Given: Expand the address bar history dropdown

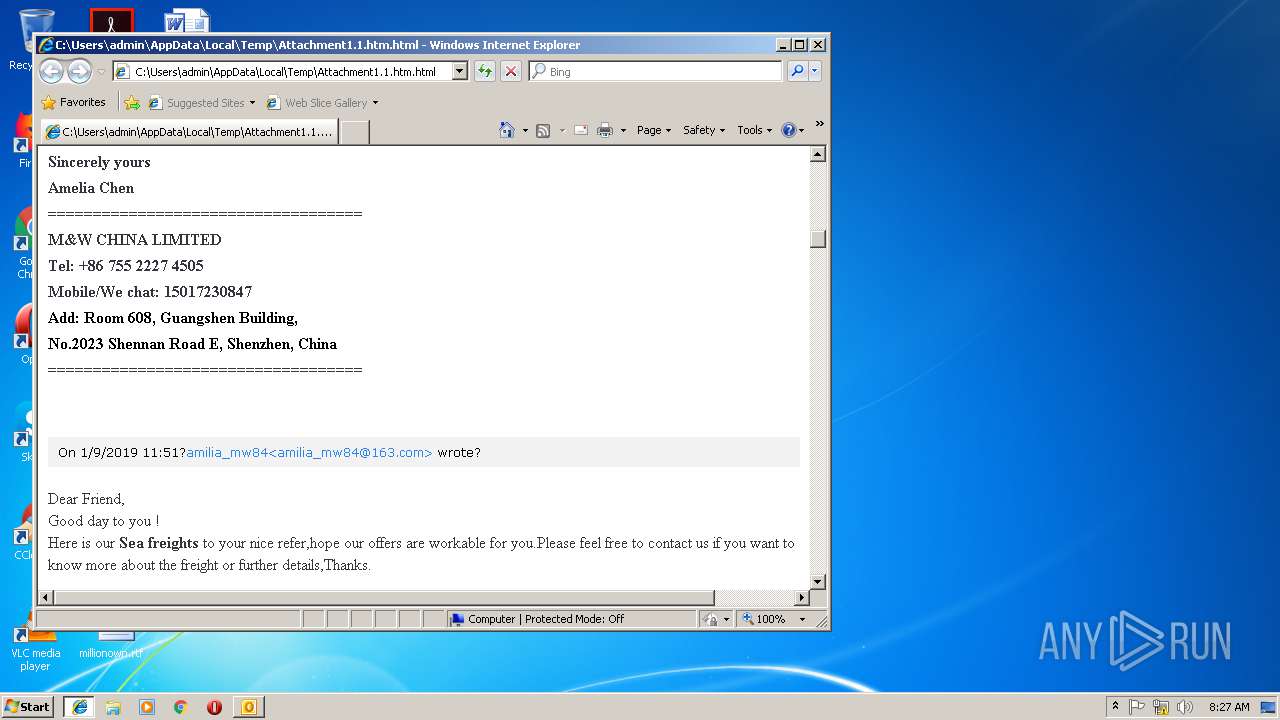Looking at the screenshot, I should pyautogui.click(x=459, y=71).
